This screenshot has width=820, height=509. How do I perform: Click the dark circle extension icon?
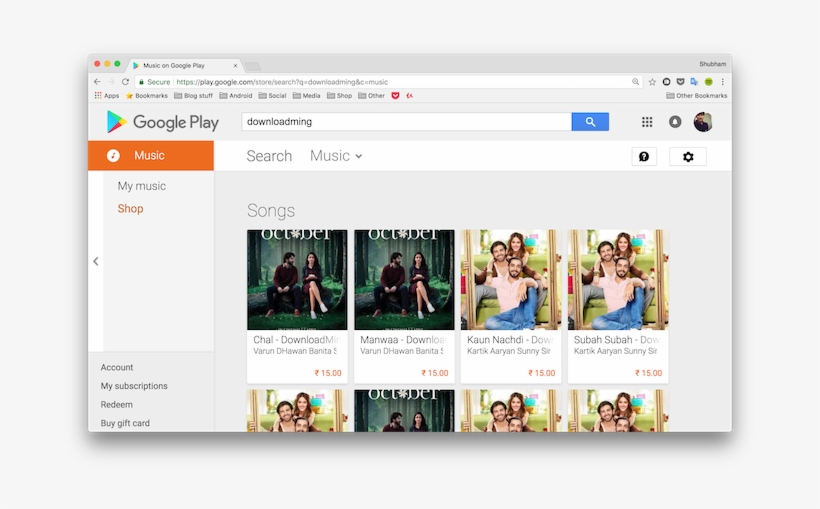point(666,82)
